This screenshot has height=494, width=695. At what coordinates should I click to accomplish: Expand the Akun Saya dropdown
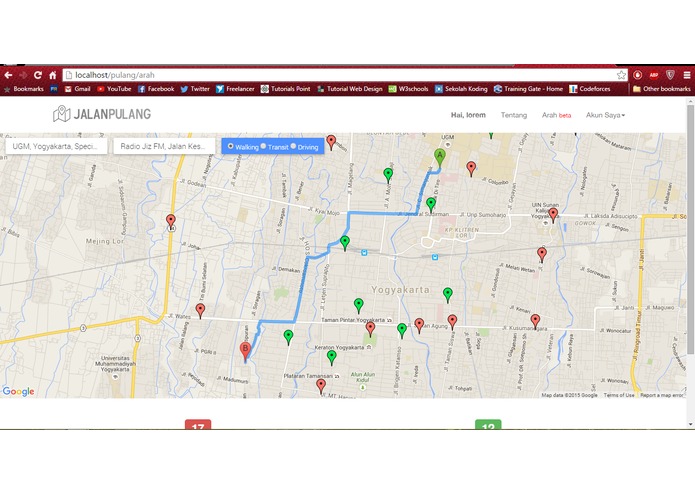pyautogui.click(x=605, y=115)
